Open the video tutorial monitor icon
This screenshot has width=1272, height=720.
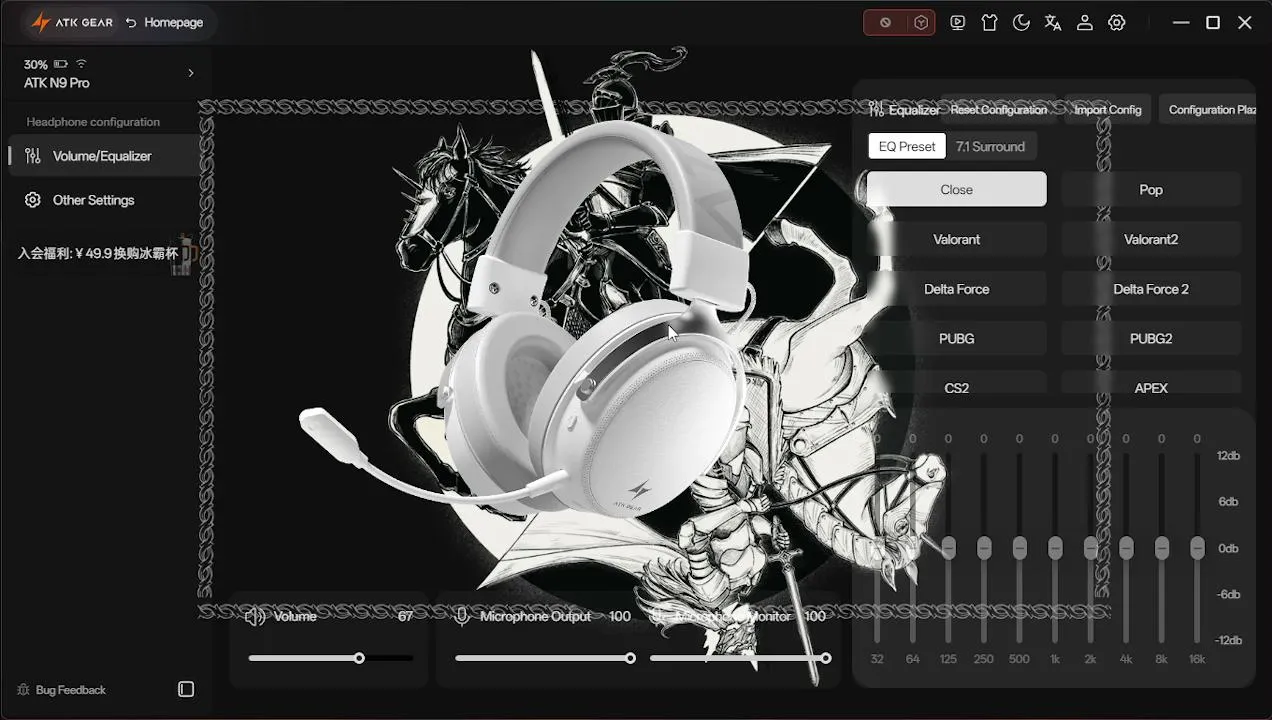(x=958, y=22)
